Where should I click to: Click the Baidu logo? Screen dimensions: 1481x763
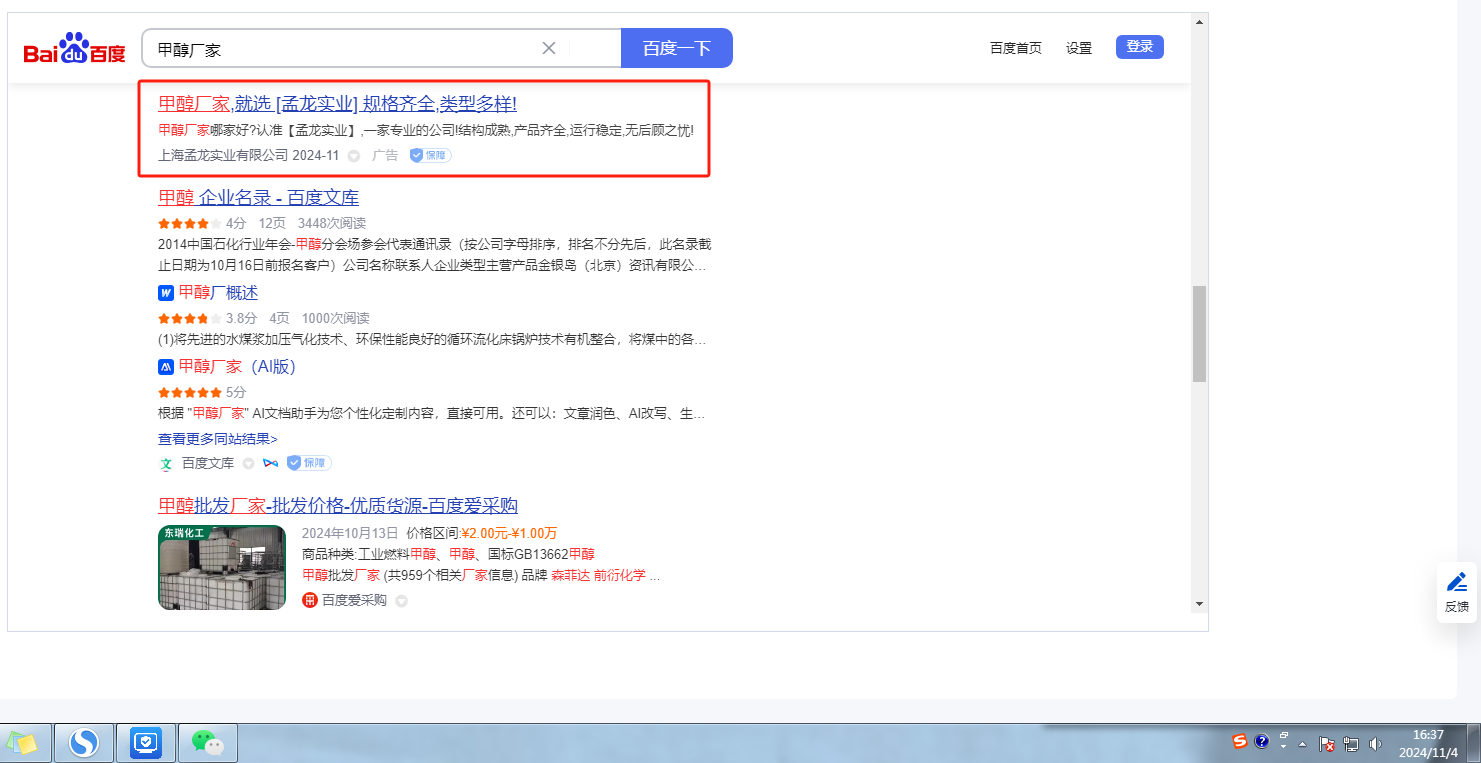(x=75, y=49)
